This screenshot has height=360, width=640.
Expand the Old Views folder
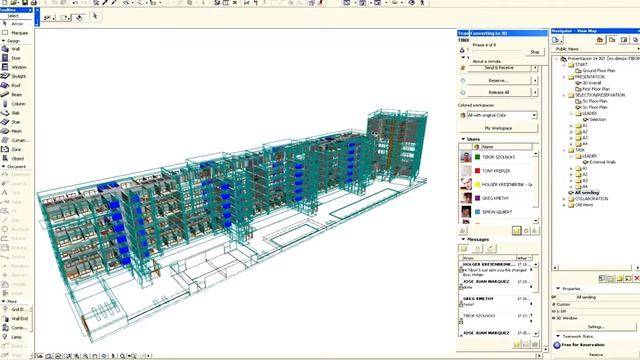(564, 205)
